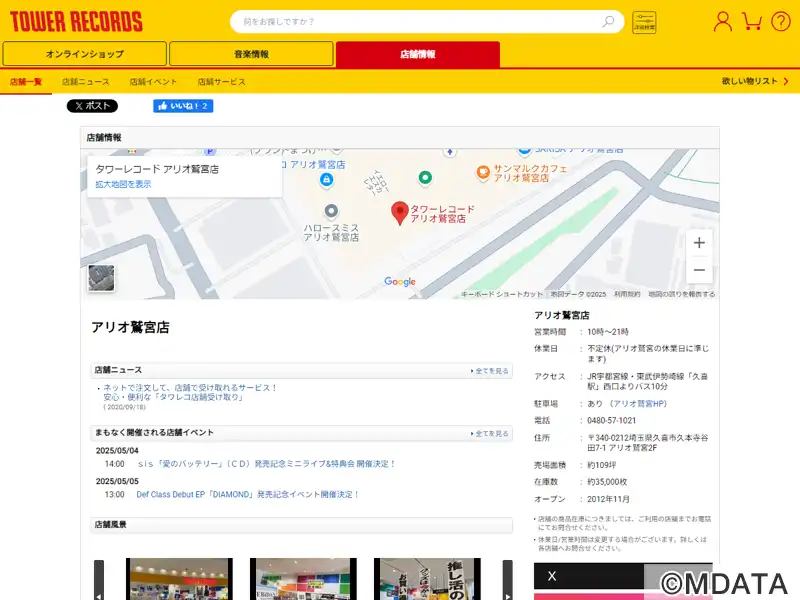Click the 拡大地図を表示 link
The image size is (800, 600).
point(123,184)
